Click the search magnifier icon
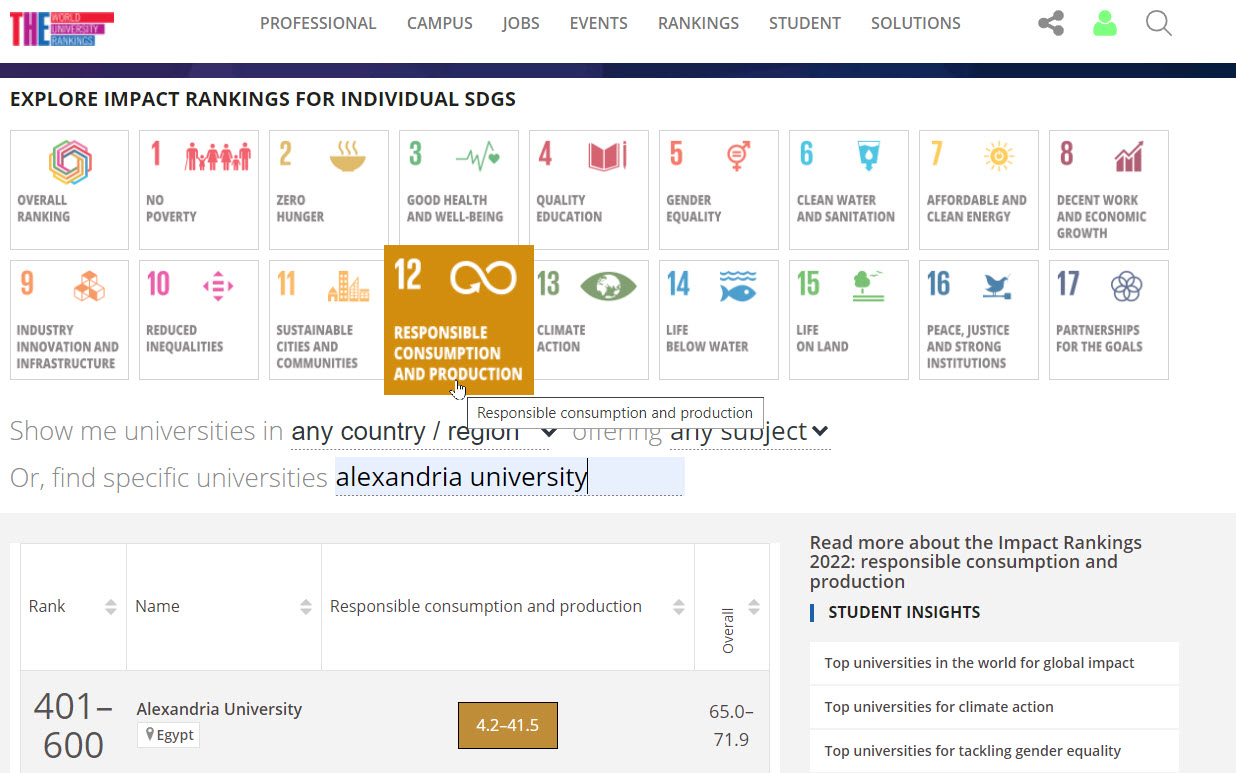Image resolution: width=1236 pixels, height=773 pixels. click(x=1158, y=23)
